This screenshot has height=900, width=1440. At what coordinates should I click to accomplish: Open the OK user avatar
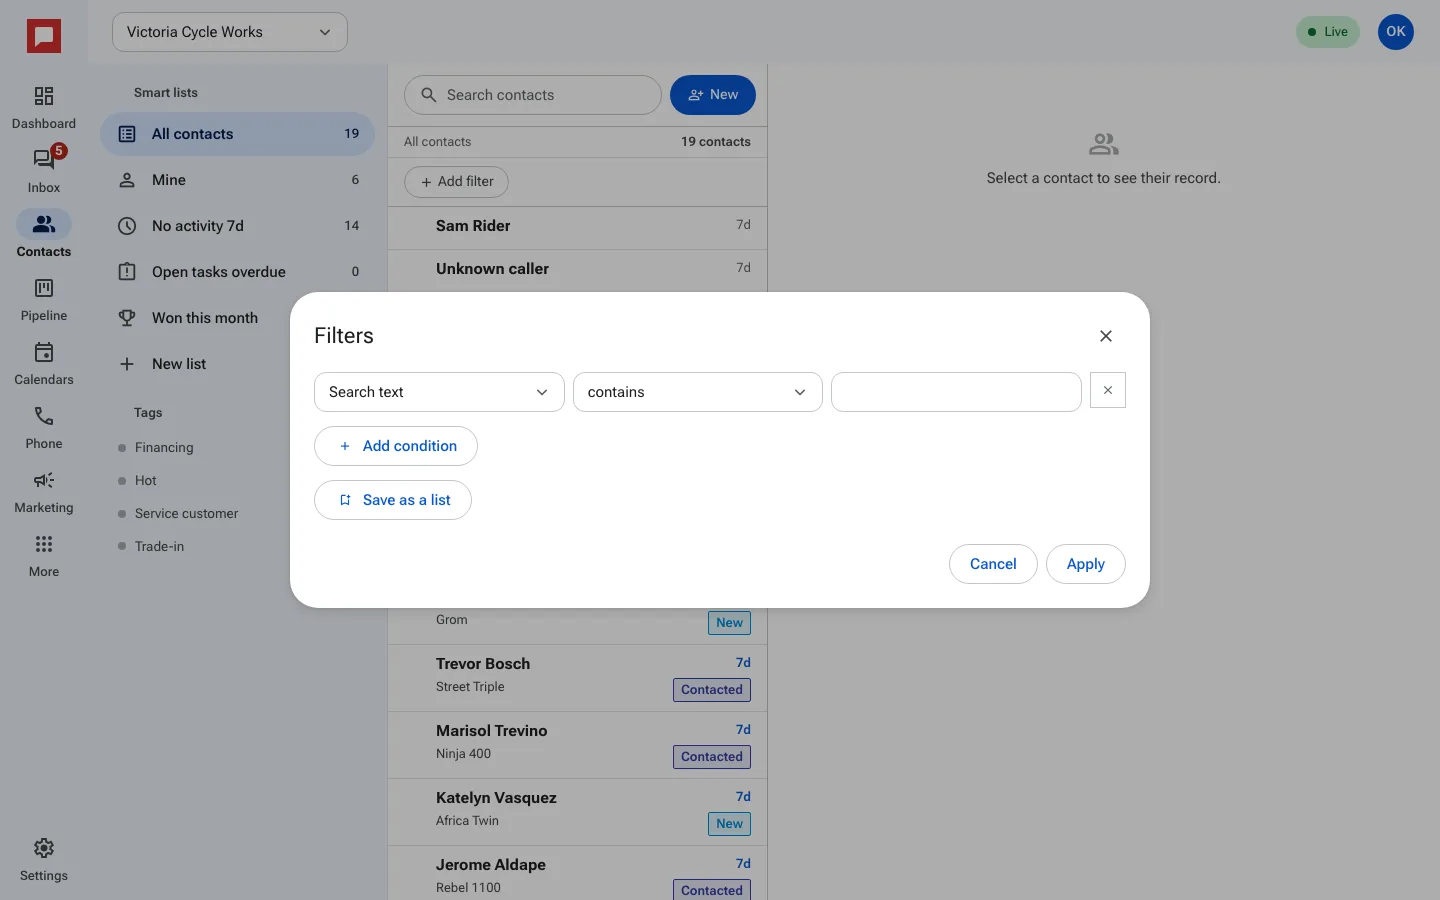click(1396, 32)
